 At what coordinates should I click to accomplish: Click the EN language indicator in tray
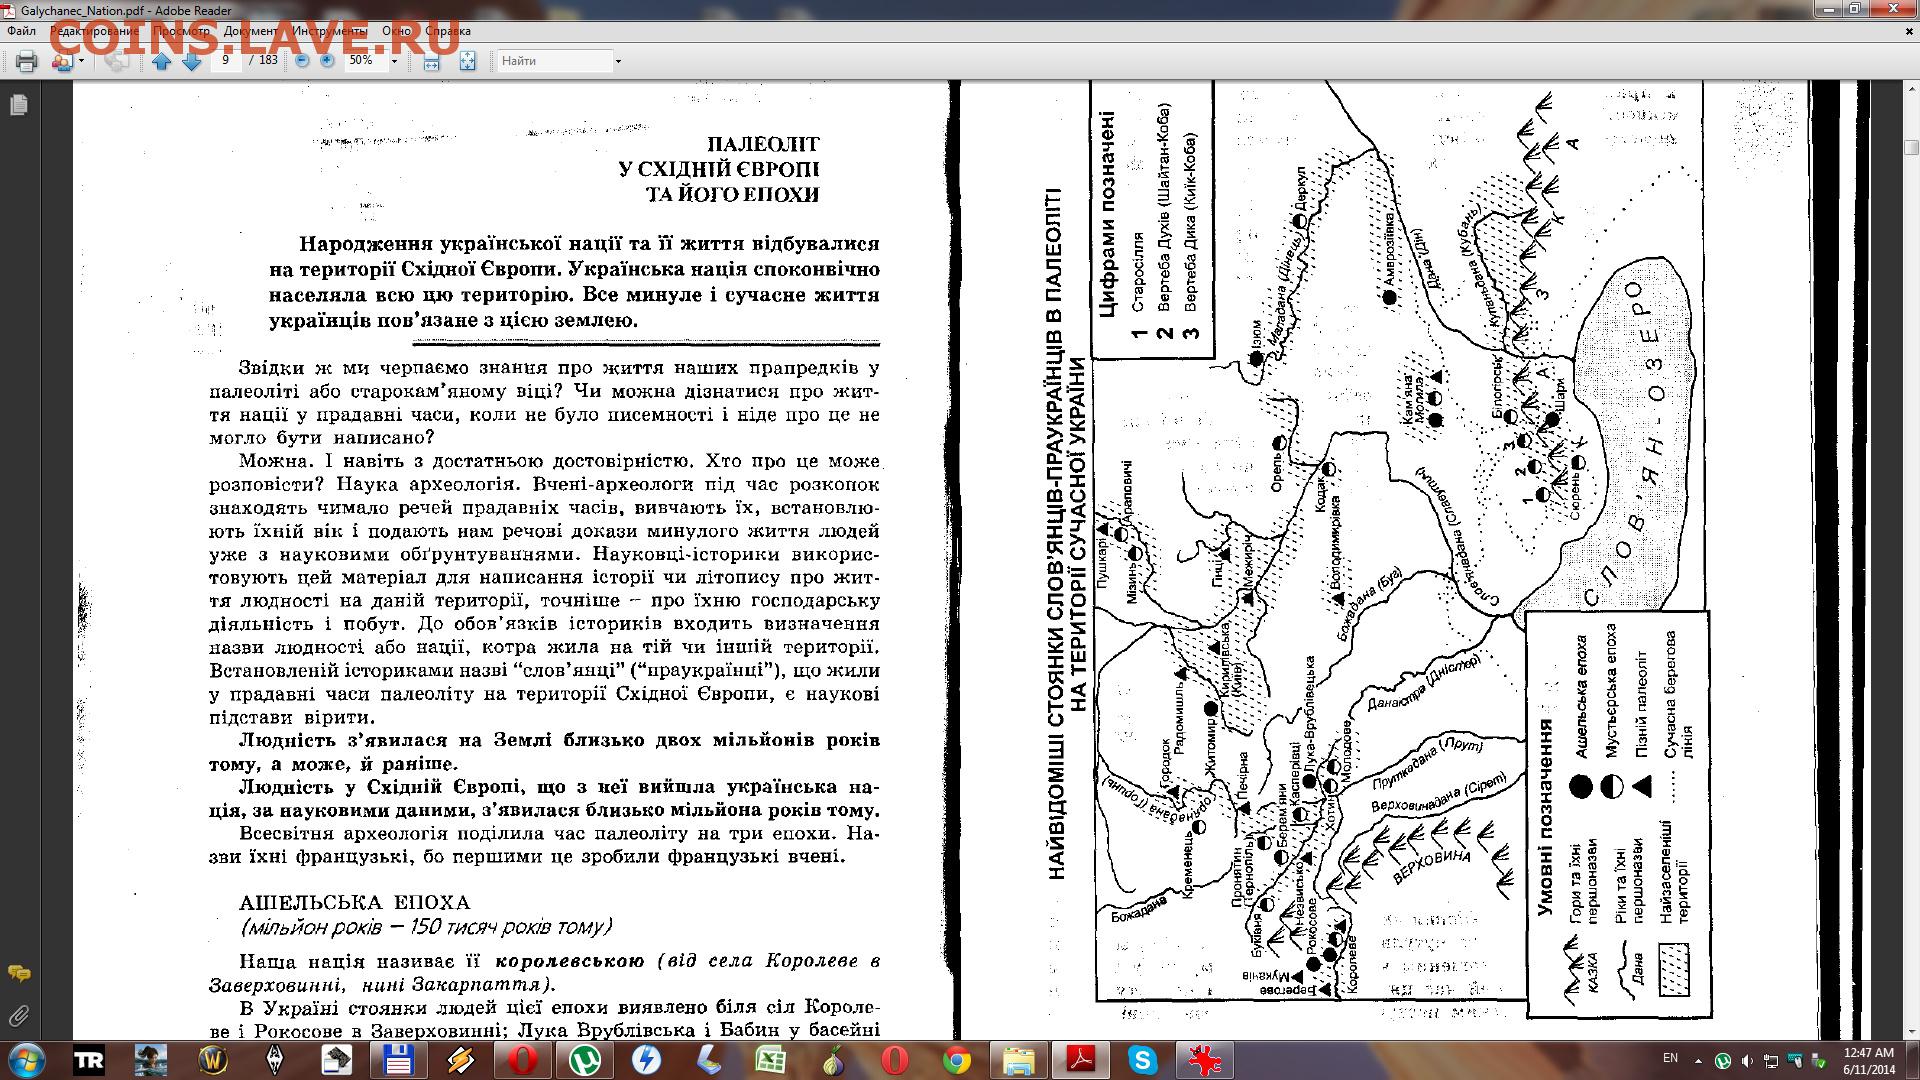pyautogui.click(x=1670, y=1058)
